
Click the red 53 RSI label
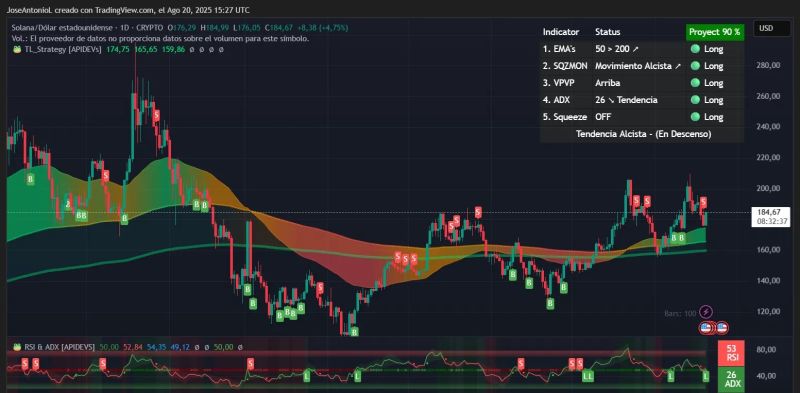(x=732, y=353)
